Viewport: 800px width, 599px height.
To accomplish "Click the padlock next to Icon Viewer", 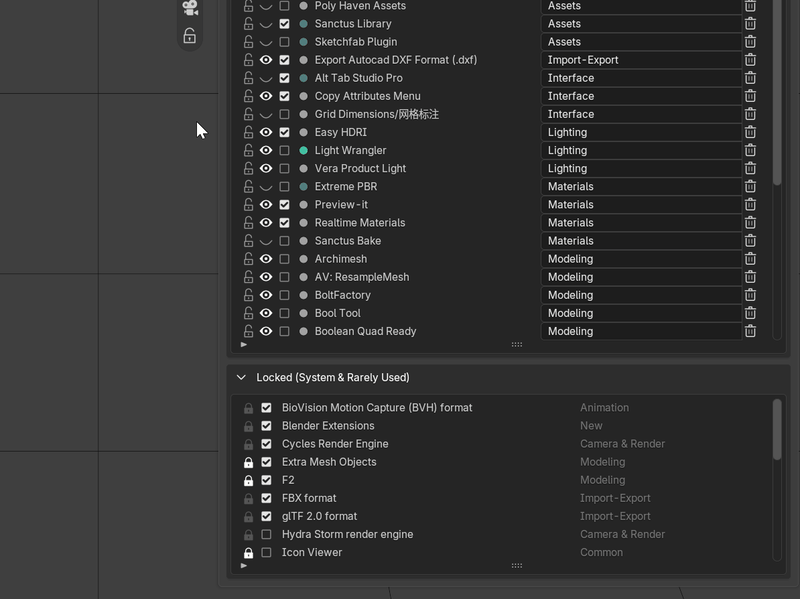I will 248,553.
